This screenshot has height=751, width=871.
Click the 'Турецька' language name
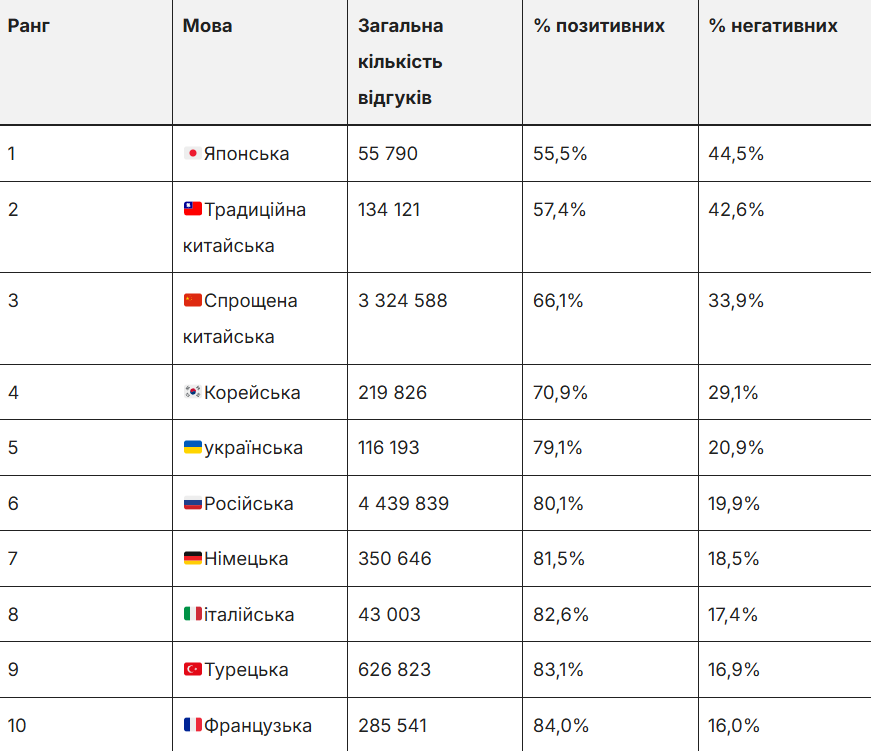[246, 670]
